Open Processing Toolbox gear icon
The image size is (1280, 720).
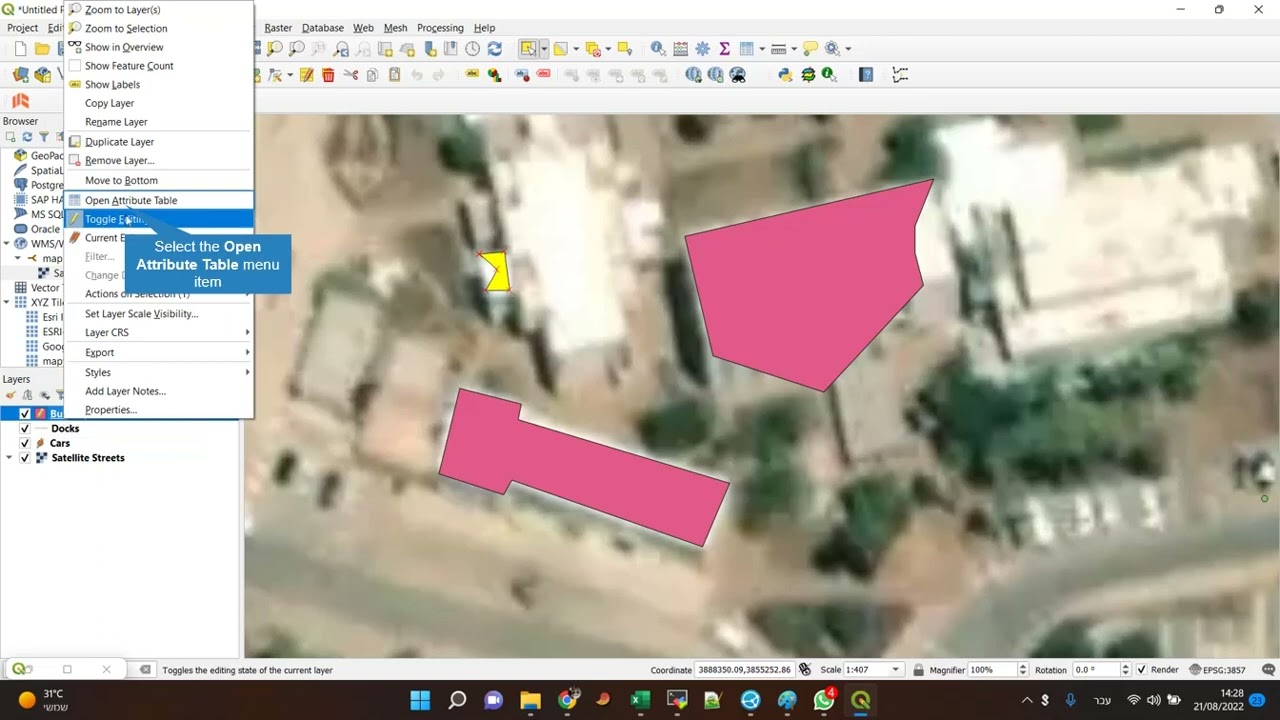(x=702, y=48)
